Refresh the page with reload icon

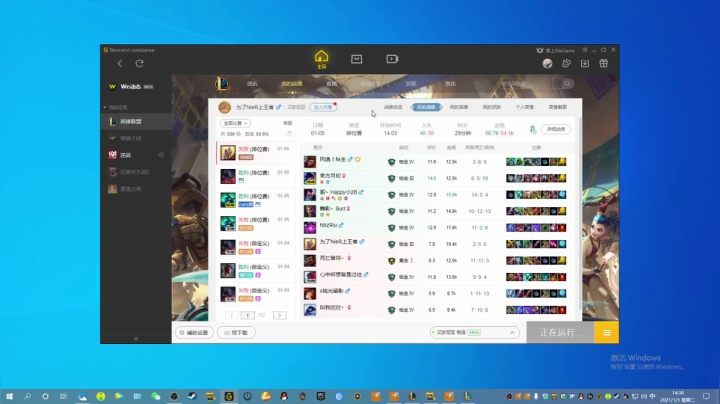click(x=140, y=63)
